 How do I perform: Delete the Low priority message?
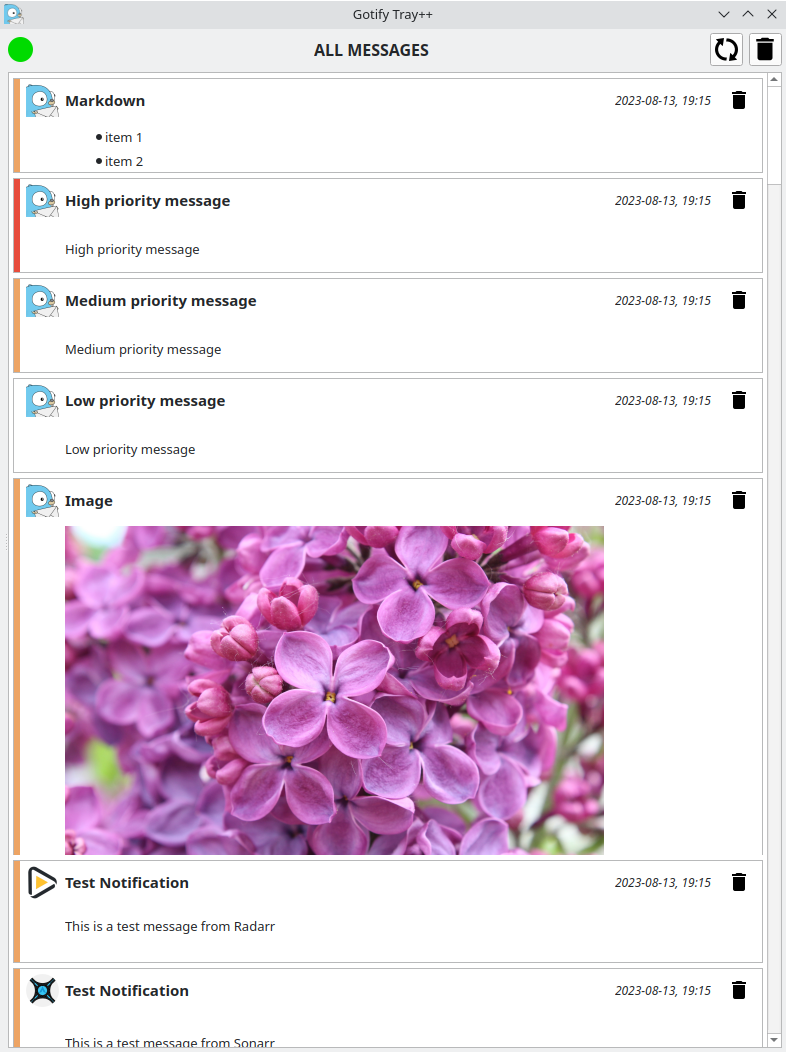[739, 401]
